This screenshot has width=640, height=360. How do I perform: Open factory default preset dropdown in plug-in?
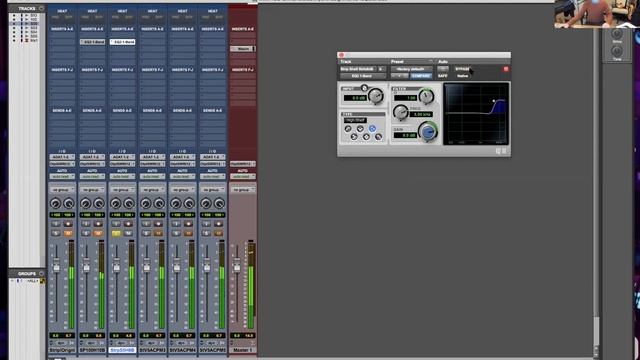(411, 69)
